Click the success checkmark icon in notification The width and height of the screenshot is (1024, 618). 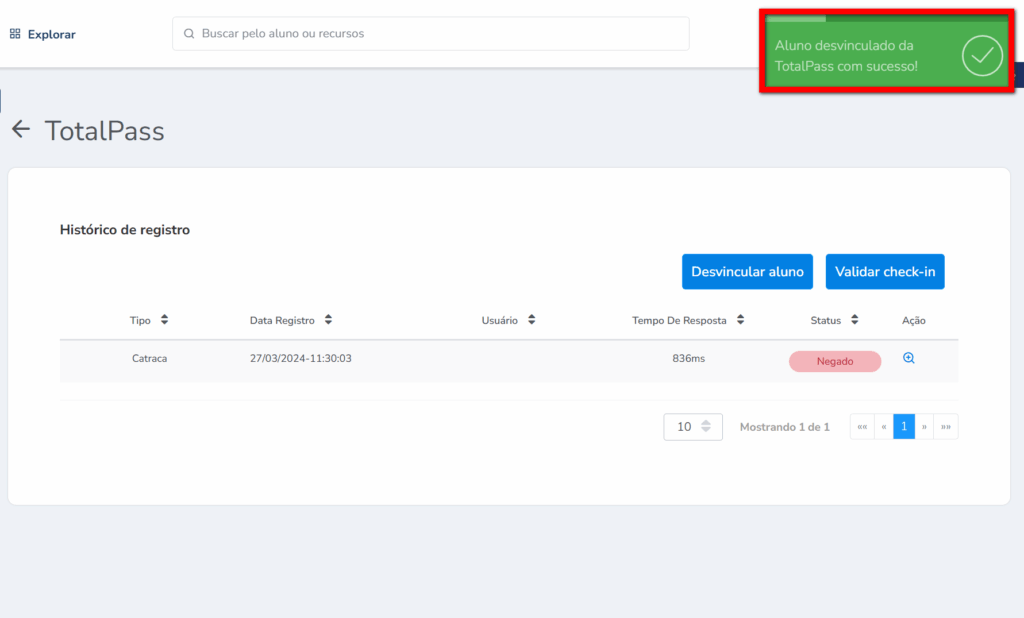coord(981,57)
